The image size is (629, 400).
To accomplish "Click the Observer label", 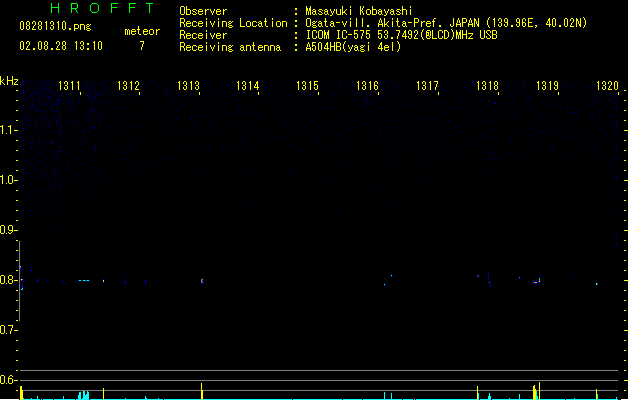I will 203,11.
